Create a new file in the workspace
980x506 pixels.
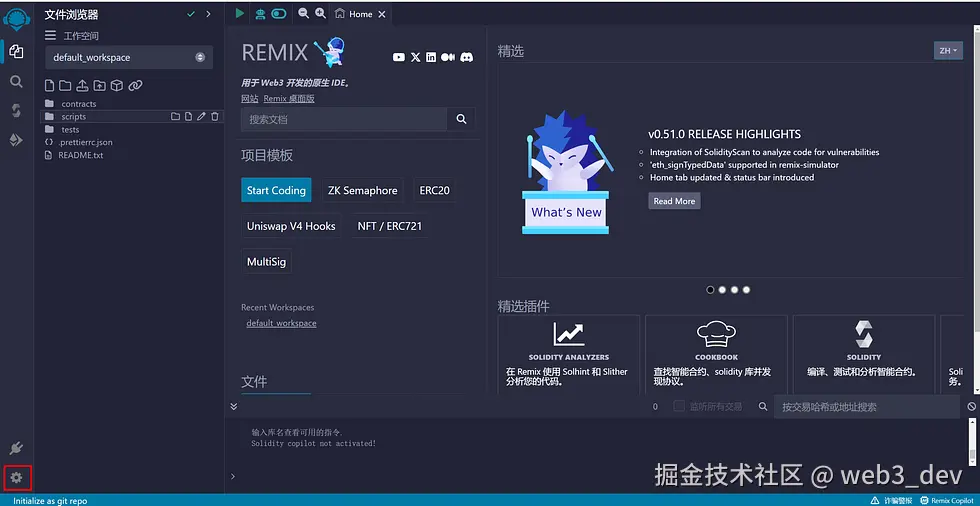point(49,86)
